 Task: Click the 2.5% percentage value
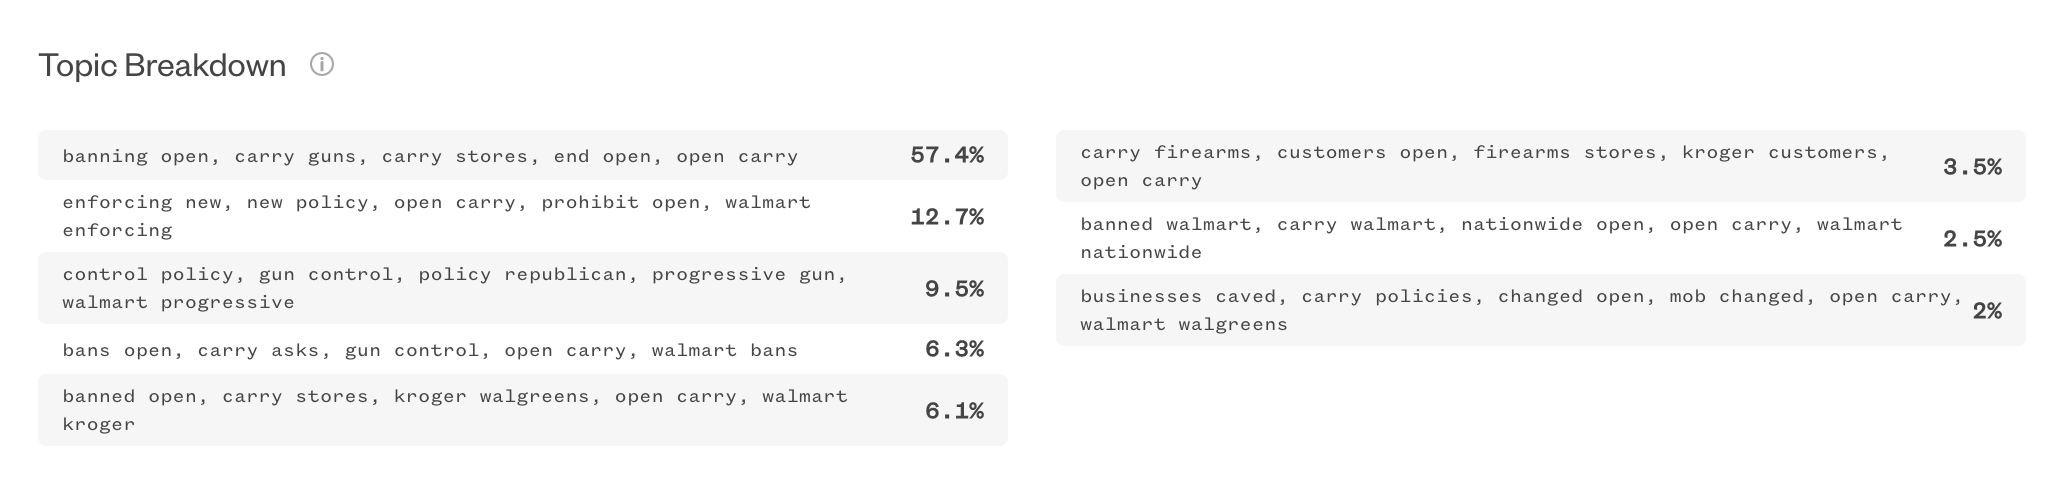pyautogui.click(x=1972, y=239)
